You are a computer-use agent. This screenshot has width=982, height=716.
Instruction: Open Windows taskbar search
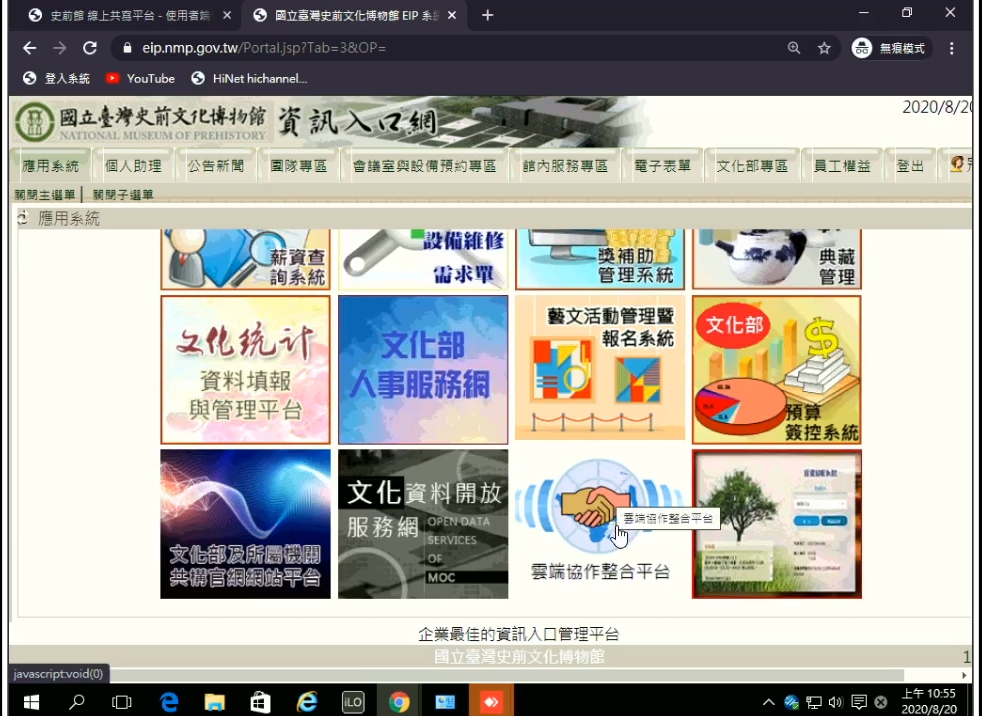coord(76,702)
